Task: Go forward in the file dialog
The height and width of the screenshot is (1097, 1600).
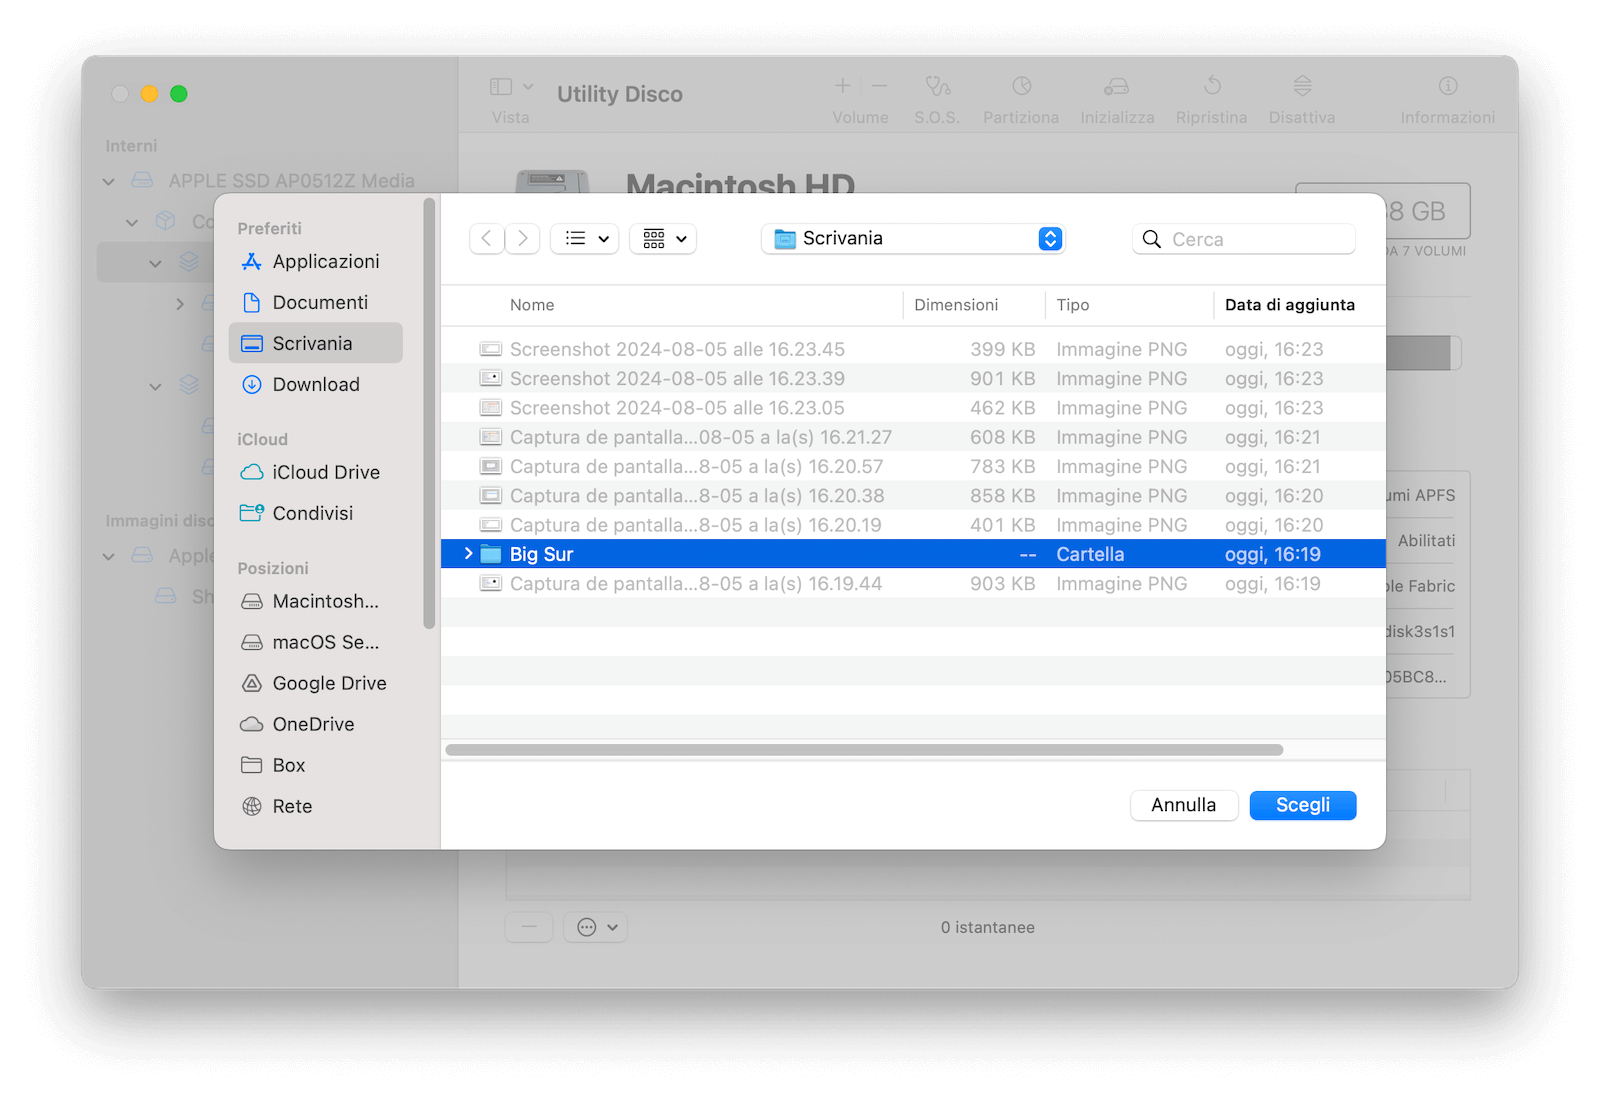Action: point(522,238)
